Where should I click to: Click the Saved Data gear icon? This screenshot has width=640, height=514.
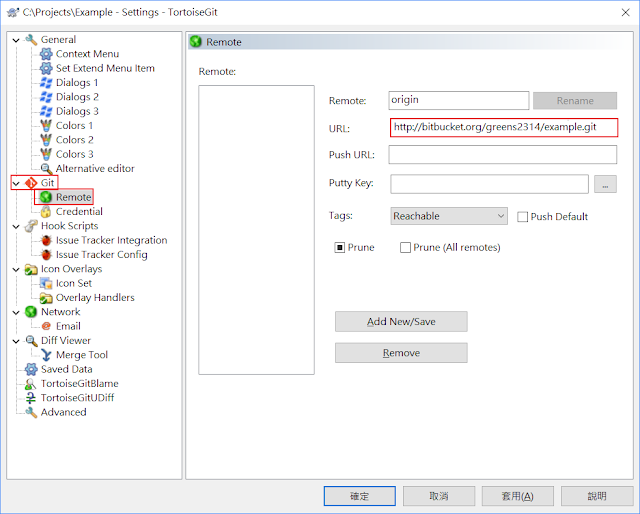[x=31, y=369]
